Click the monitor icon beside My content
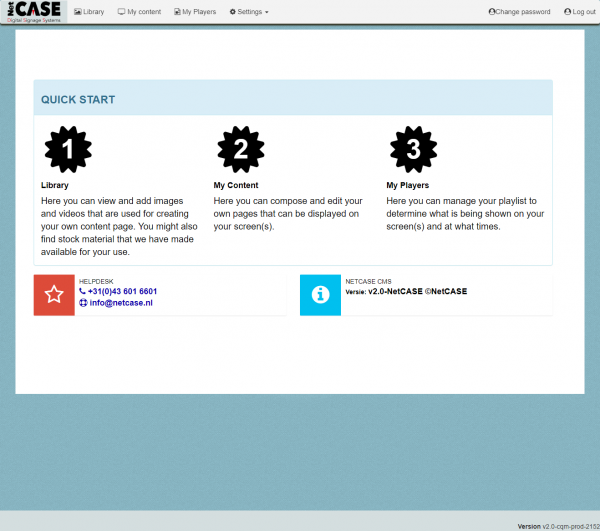 121,12
